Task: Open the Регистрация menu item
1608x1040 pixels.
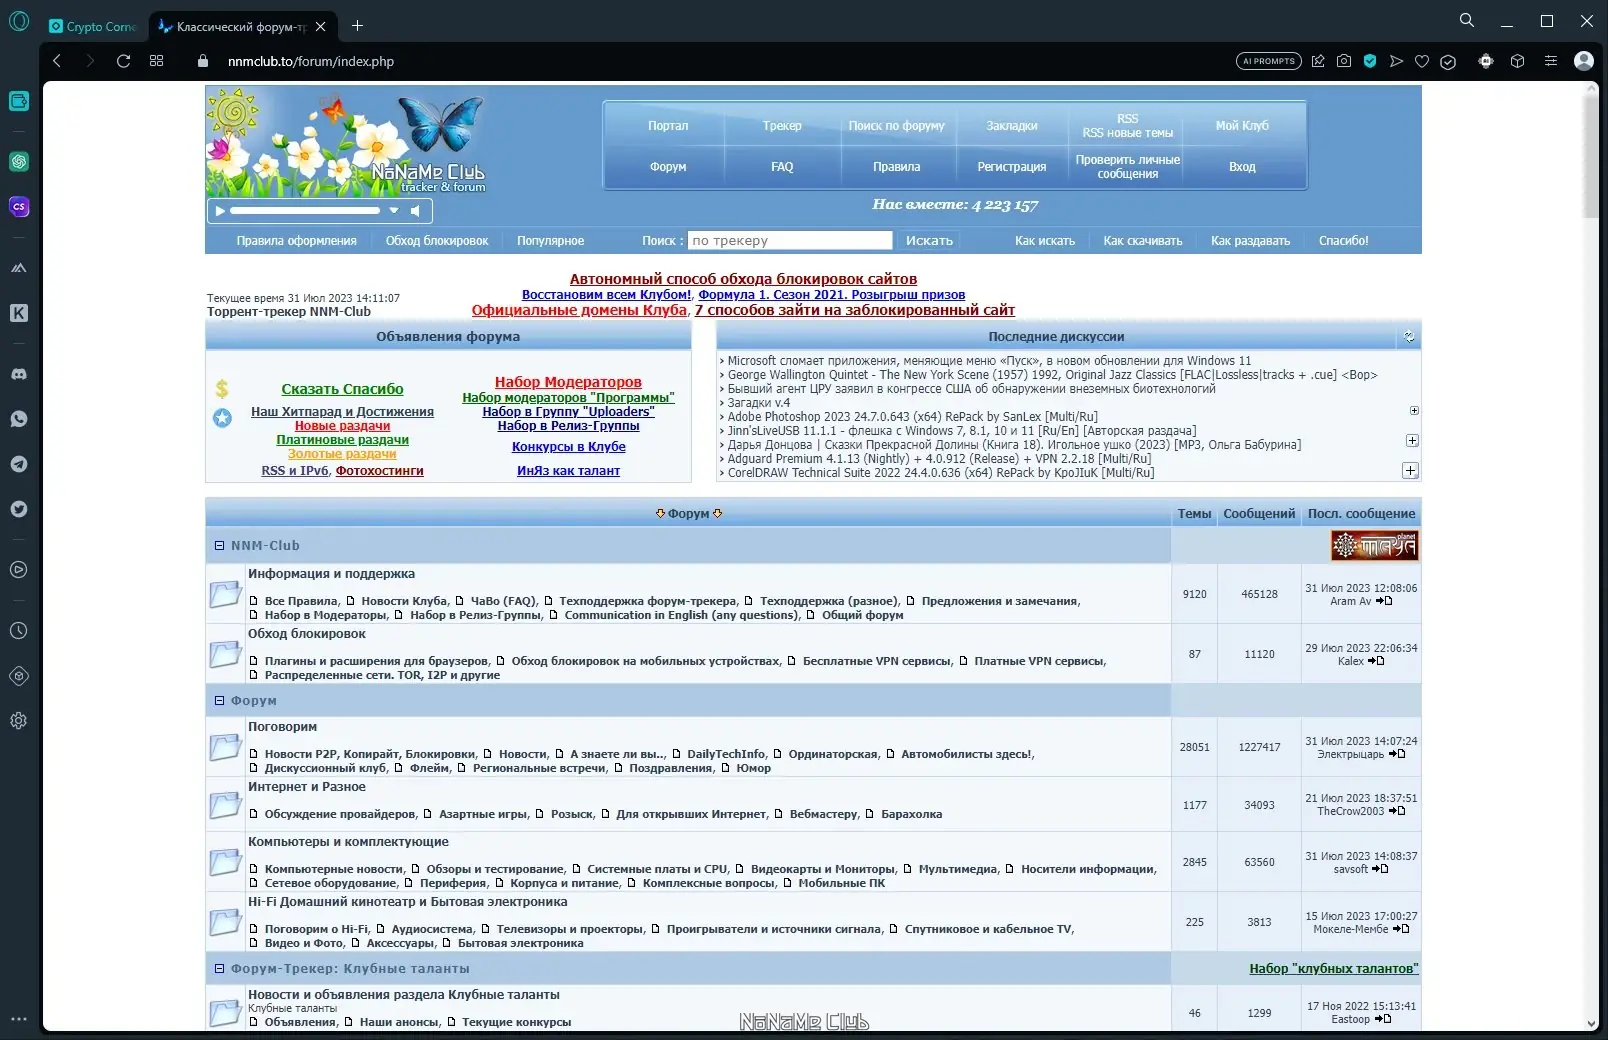Action: [1012, 167]
